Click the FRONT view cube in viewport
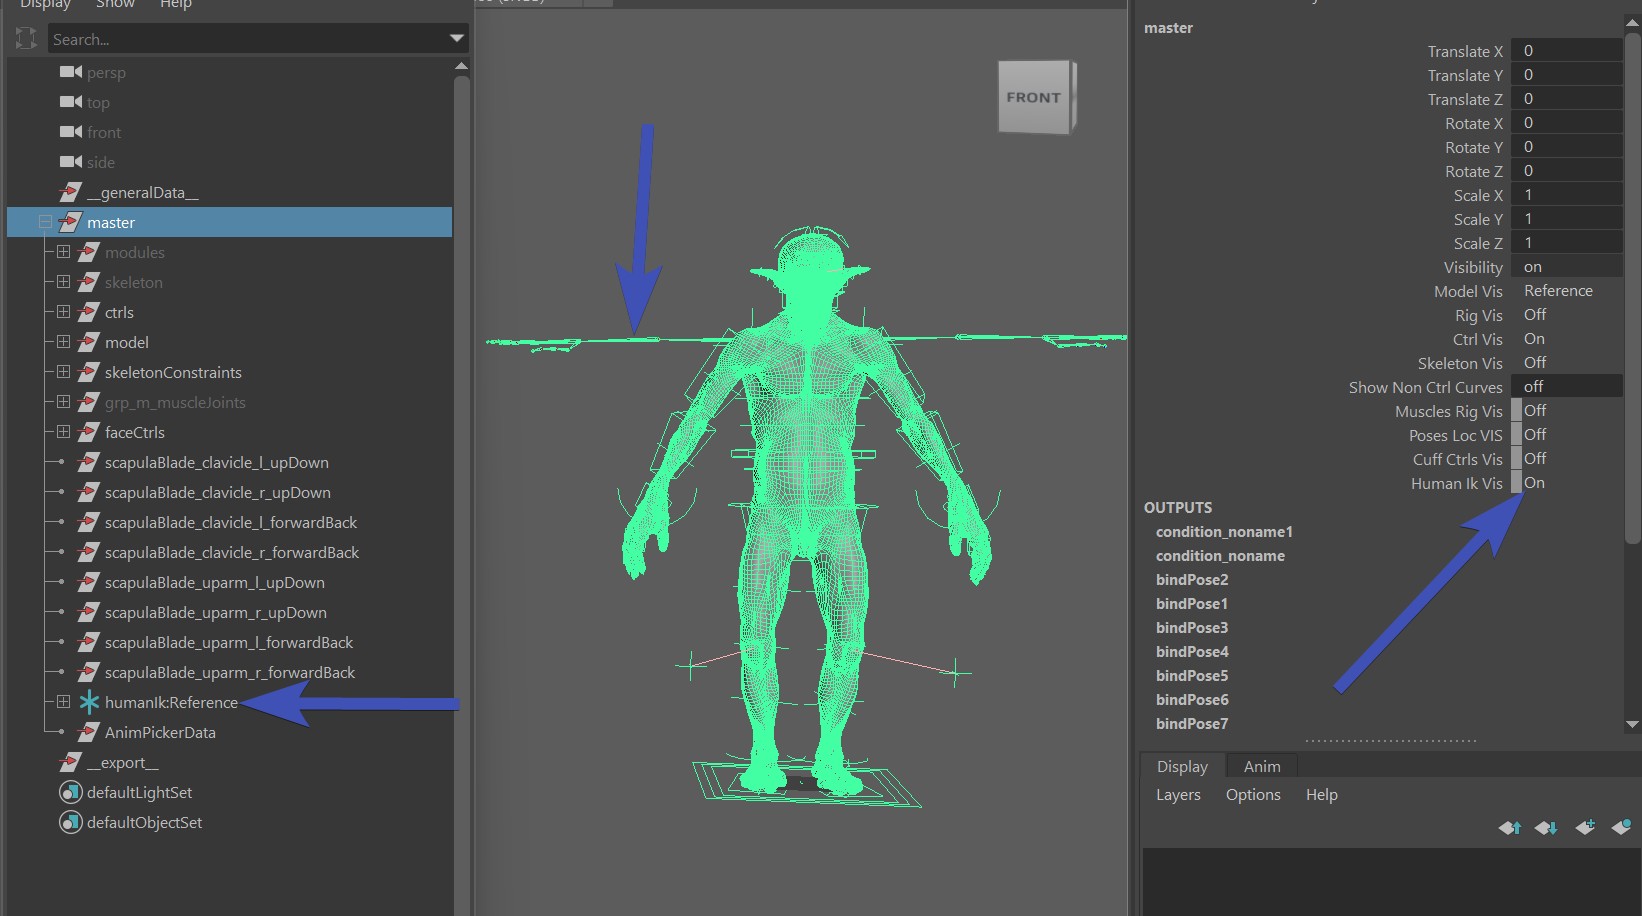Viewport: 1642px width, 916px height. click(1034, 97)
